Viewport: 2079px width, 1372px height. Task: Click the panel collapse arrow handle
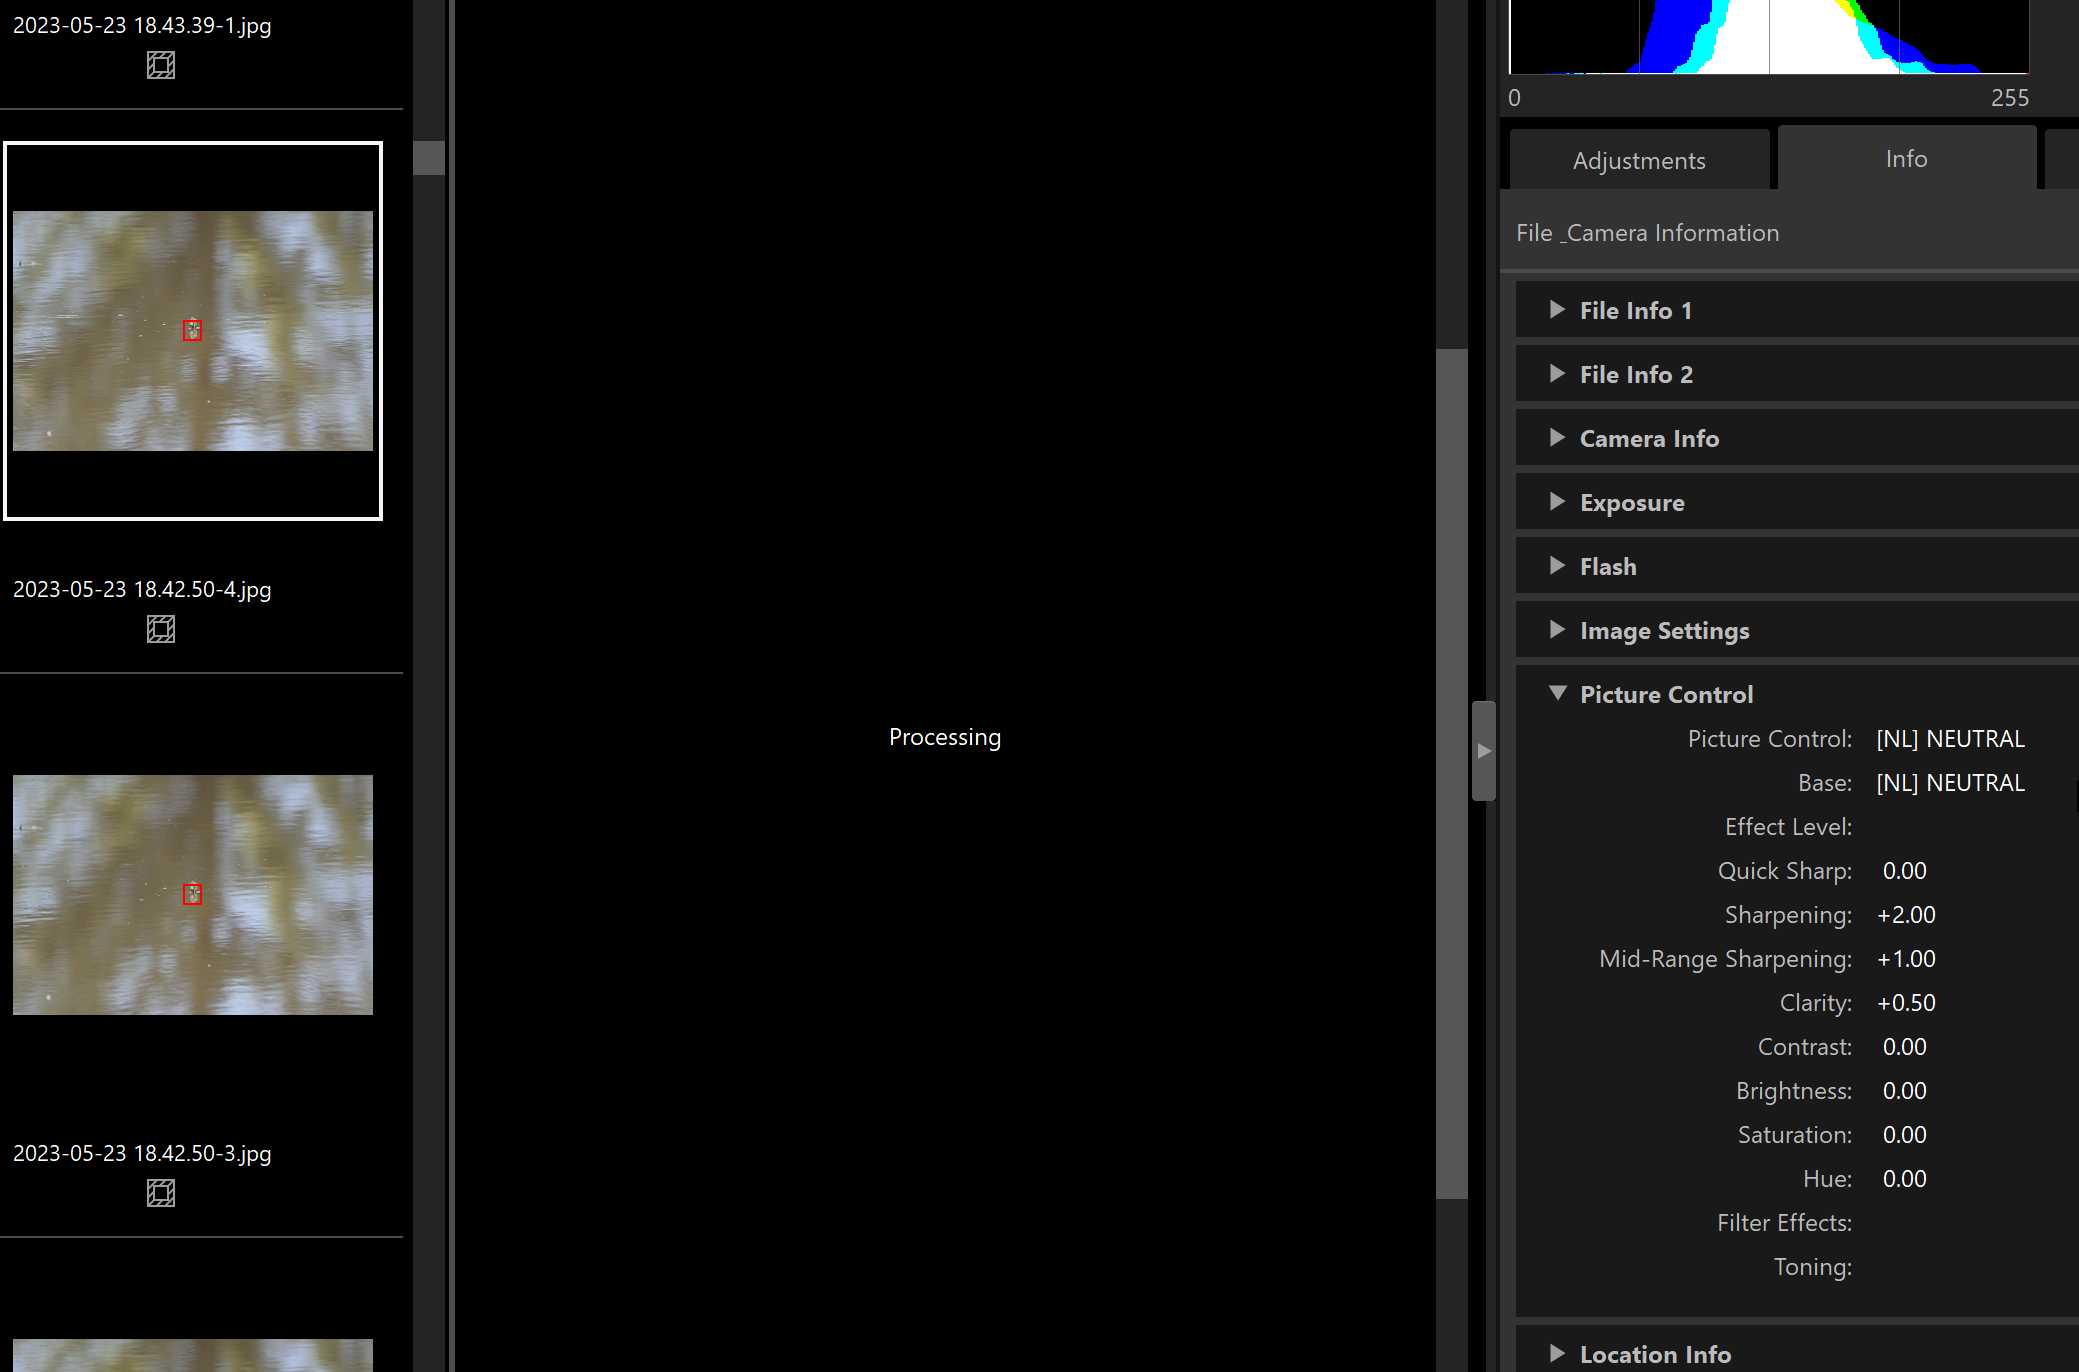(x=1484, y=750)
